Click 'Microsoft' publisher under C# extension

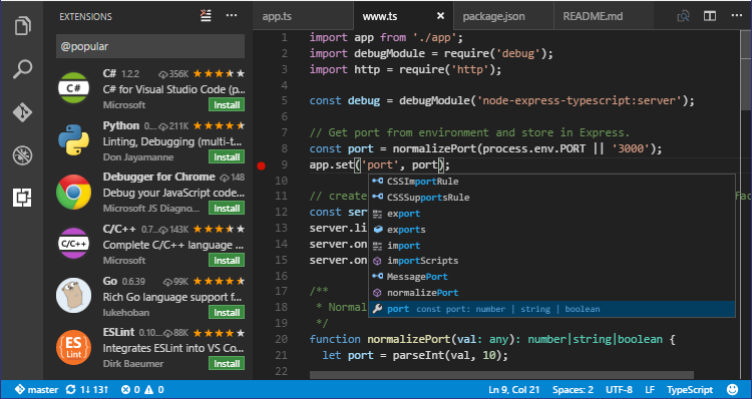click(124, 105)
